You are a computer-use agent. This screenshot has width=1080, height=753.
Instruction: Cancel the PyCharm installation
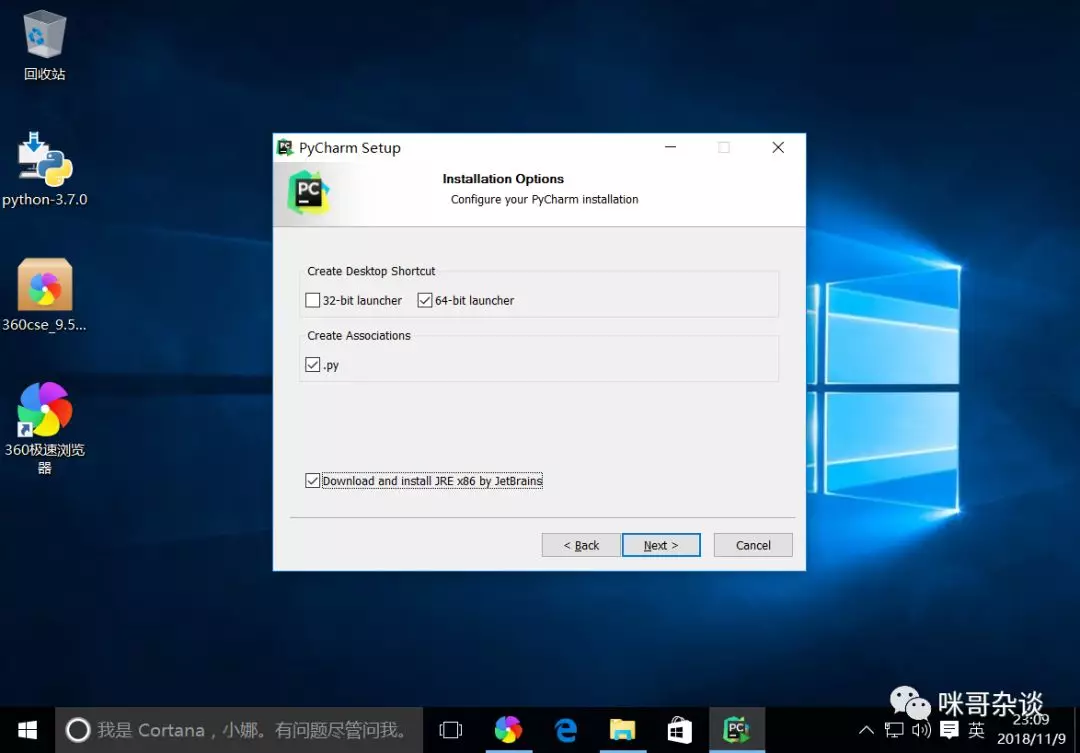pyautogui.click(x=753, y=545)
